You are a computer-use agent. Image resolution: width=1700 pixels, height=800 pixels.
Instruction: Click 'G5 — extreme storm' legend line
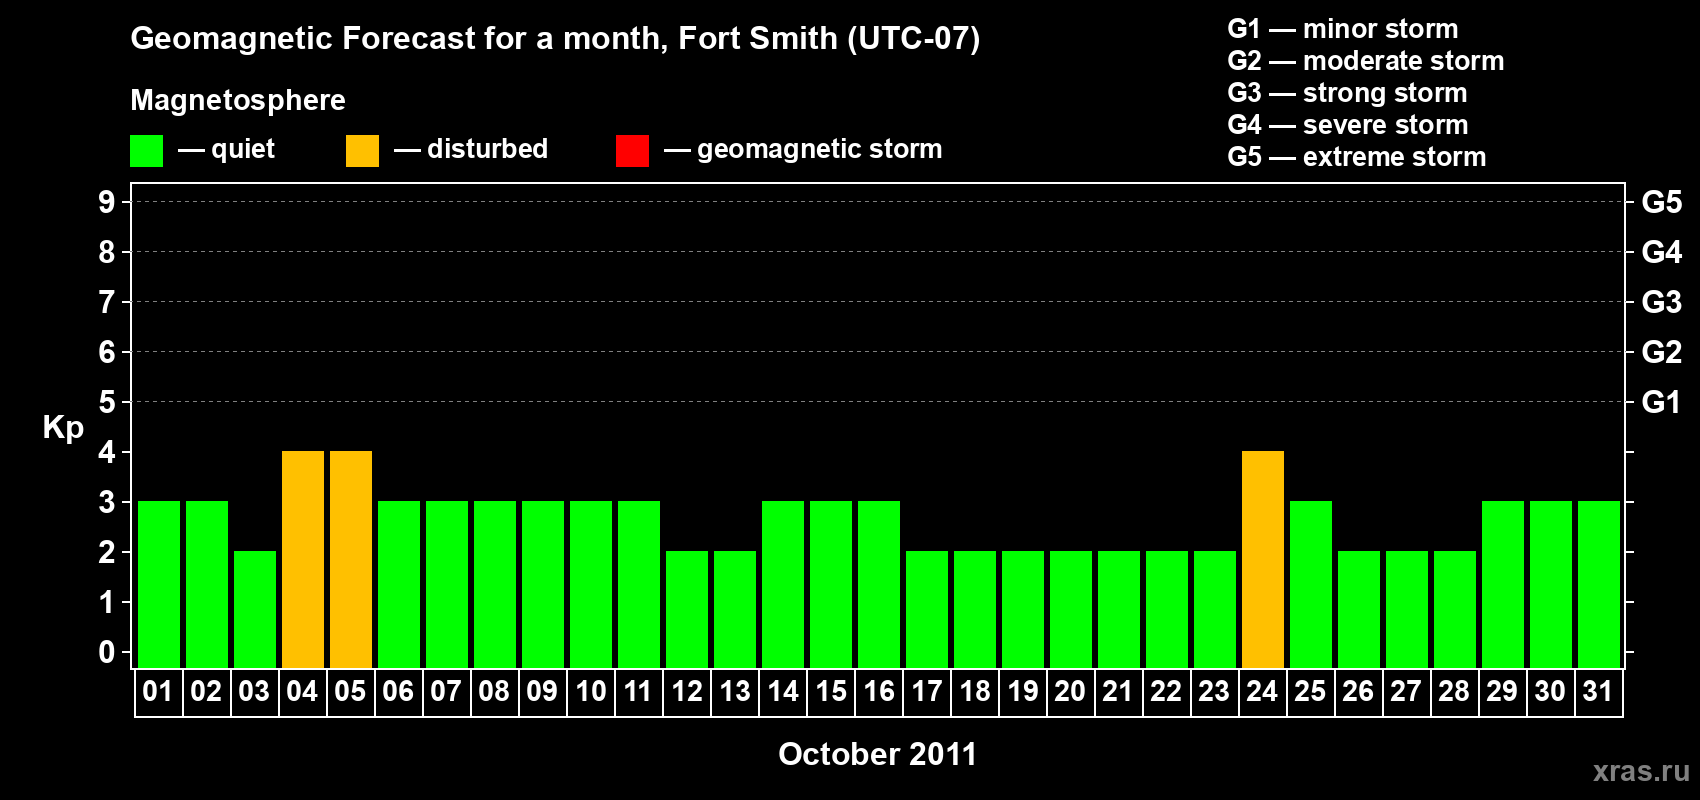click(1357, 157)
